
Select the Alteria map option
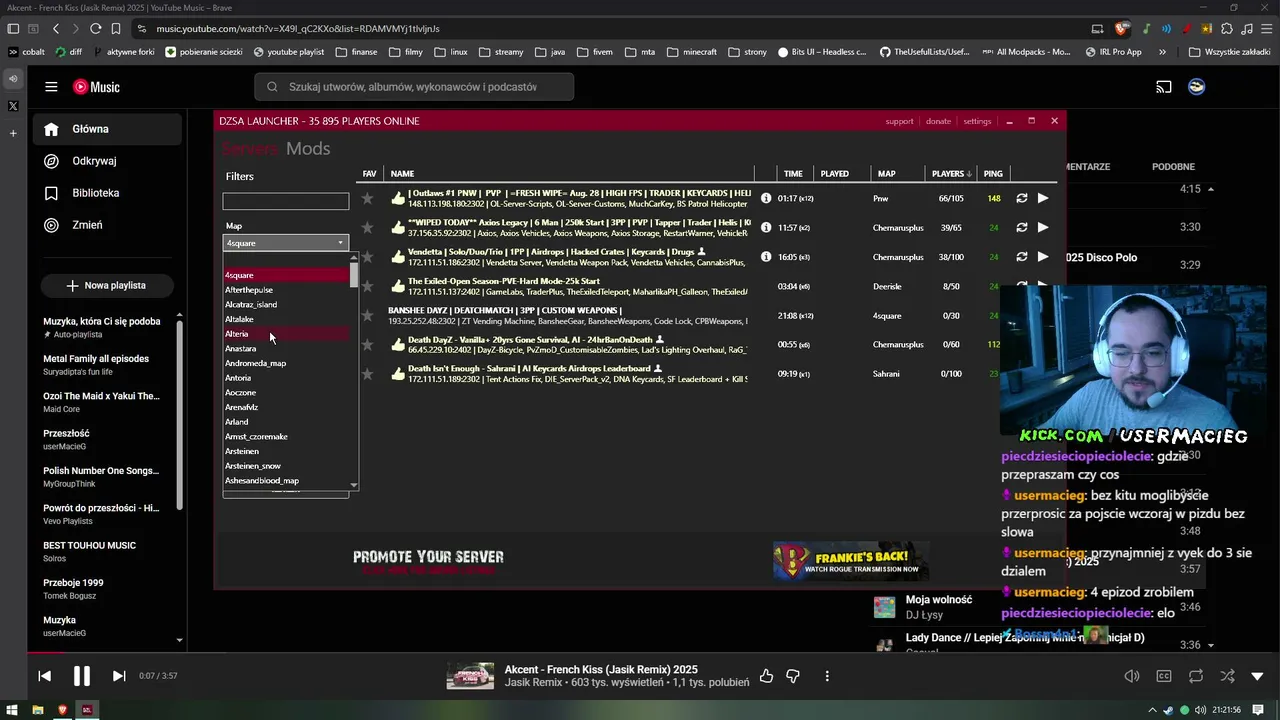237,334
